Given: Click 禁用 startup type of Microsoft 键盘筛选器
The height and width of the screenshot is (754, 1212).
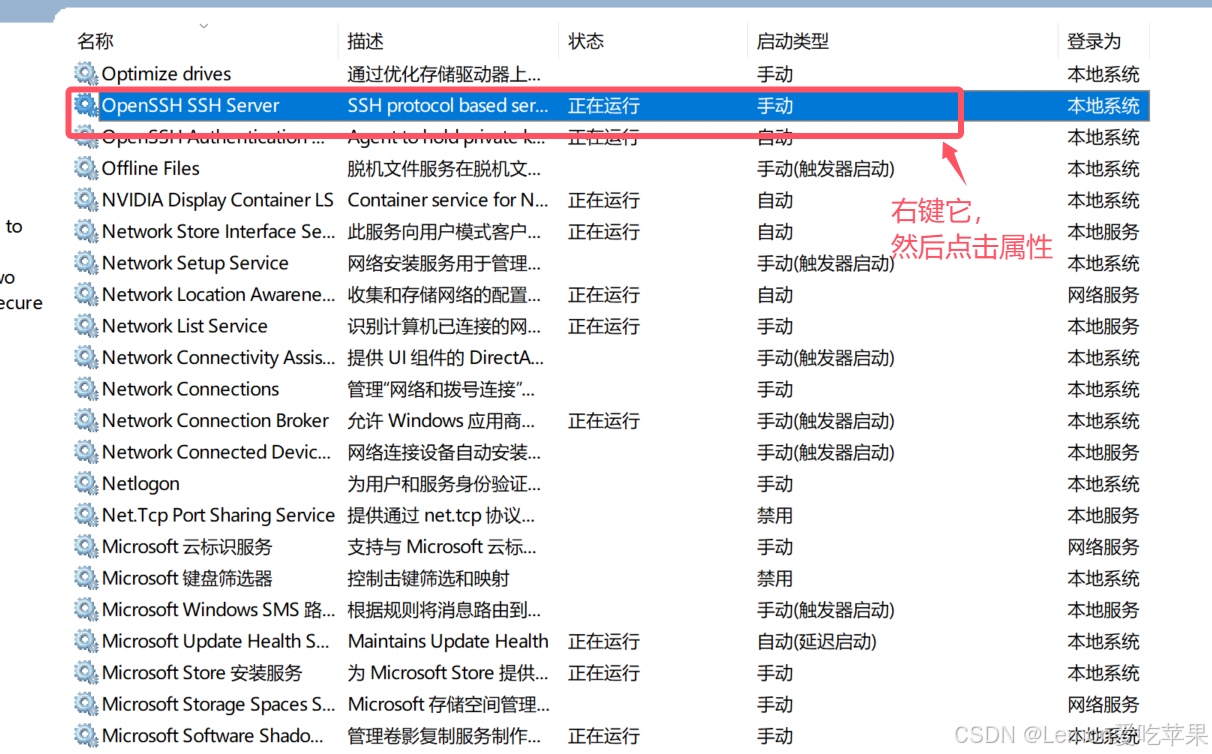Looking at the screenshot, I should point(775,578).
